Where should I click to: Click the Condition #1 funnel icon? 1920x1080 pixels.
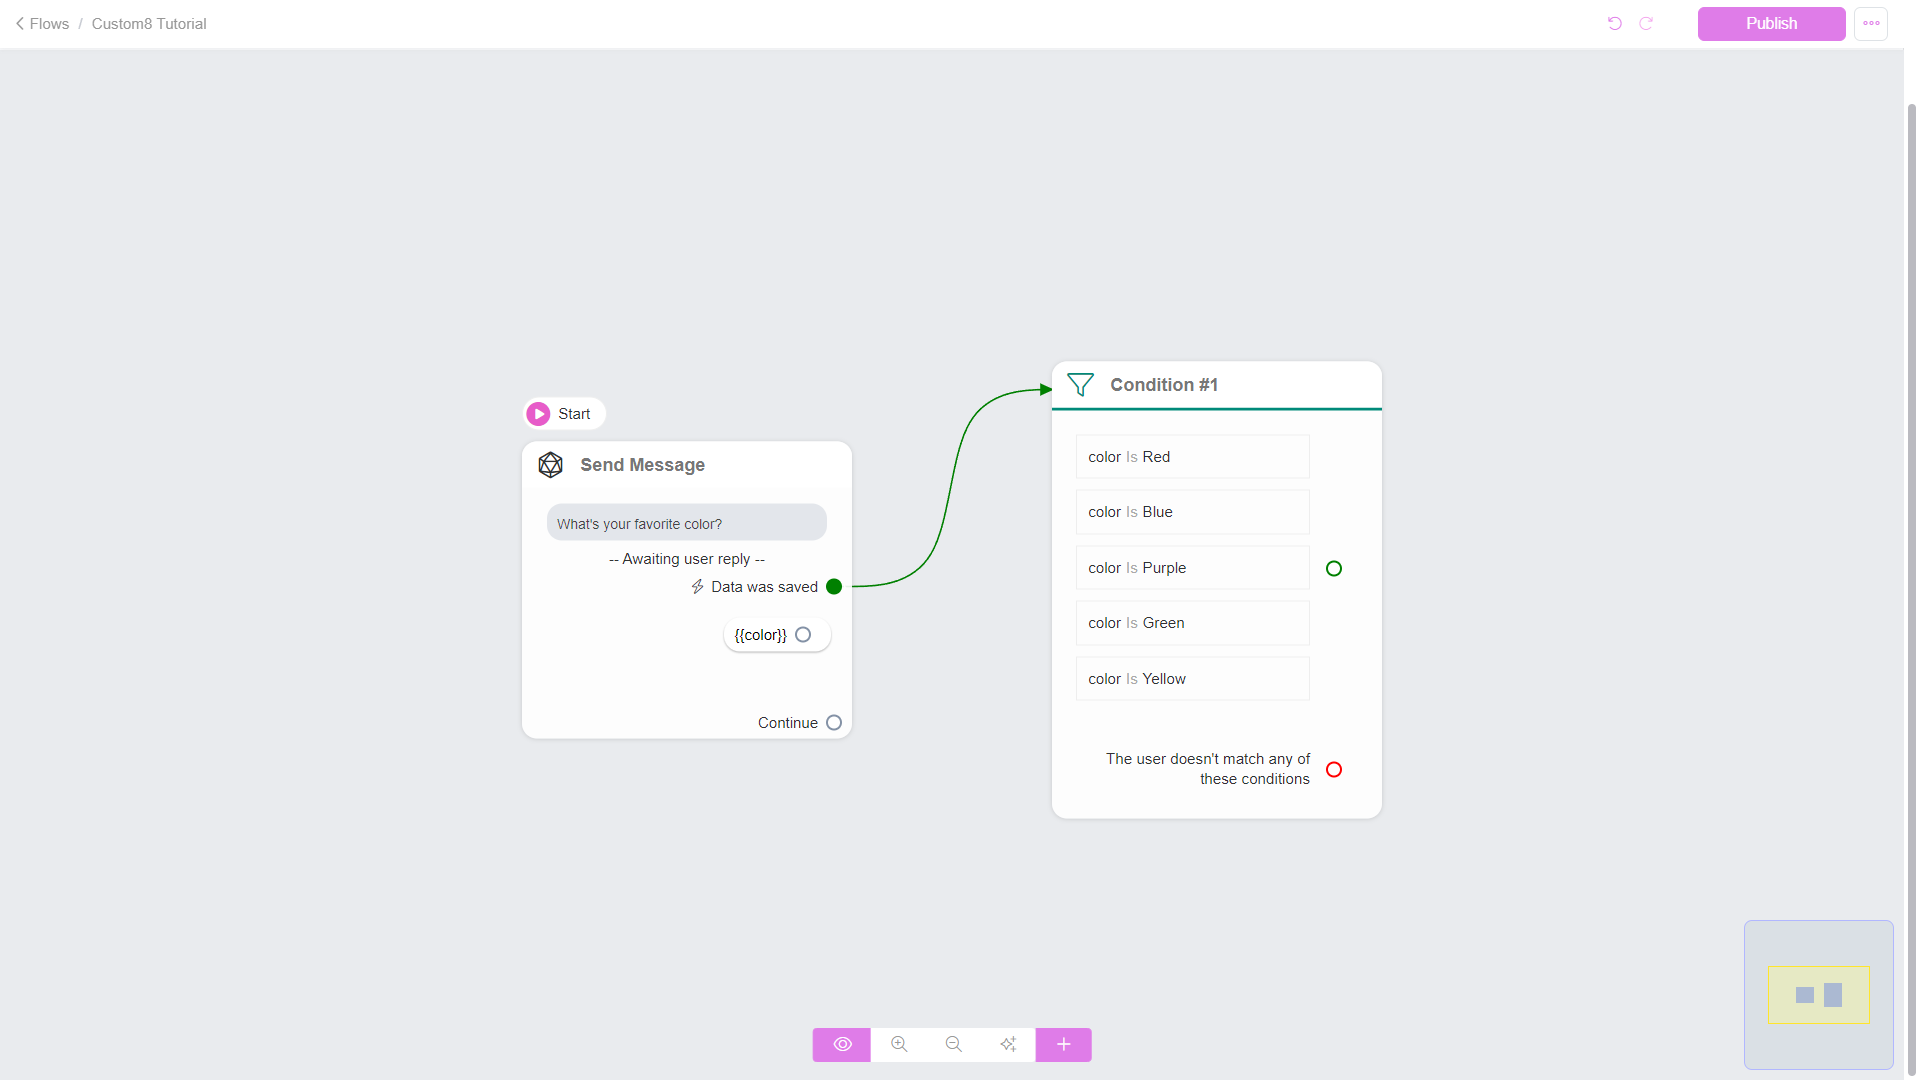point(1080,385)
